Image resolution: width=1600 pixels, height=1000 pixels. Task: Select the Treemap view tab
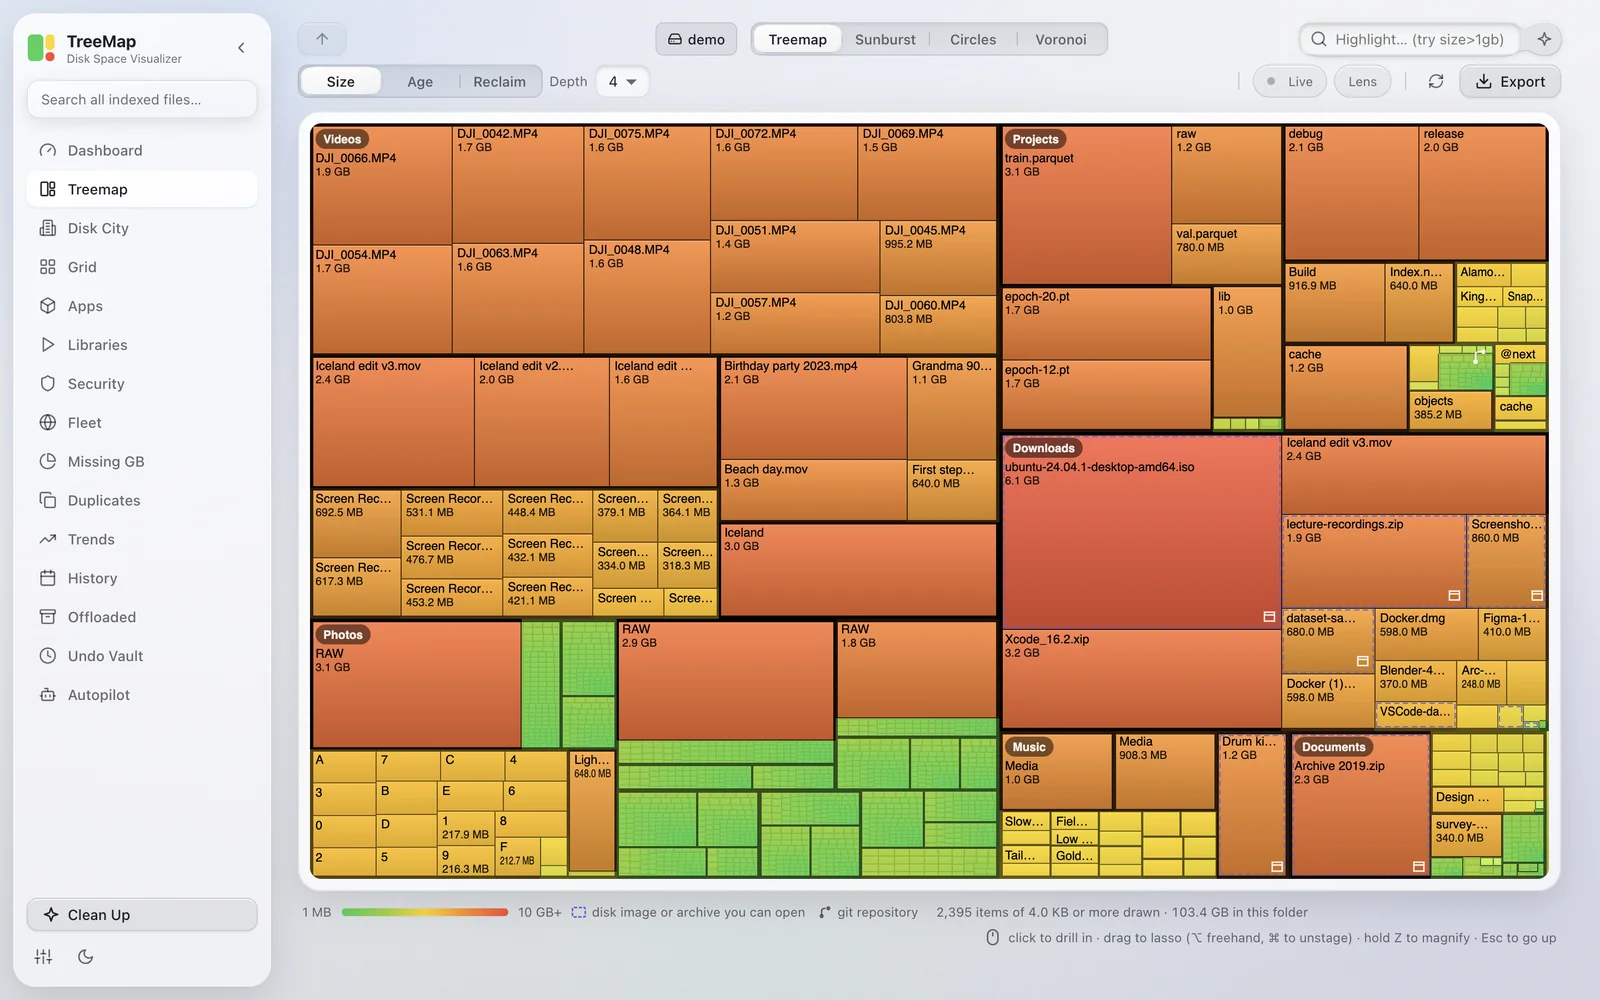point(797,39)
